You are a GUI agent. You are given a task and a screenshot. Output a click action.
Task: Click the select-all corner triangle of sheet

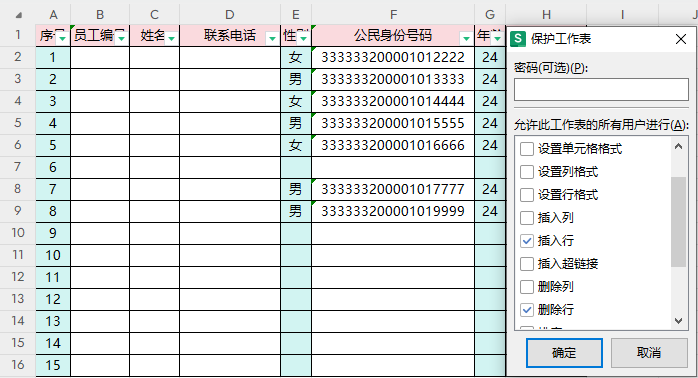tap(19, 16)
